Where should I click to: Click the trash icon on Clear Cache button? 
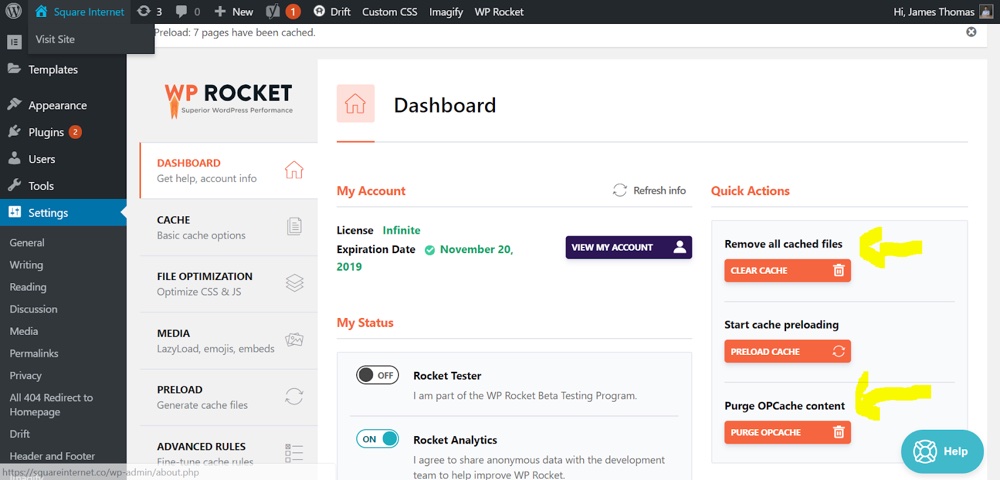(839, 270)
